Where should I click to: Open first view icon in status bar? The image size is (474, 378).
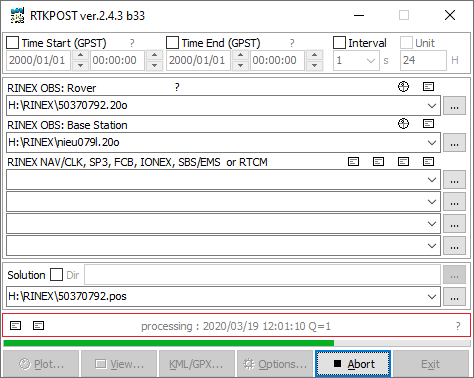(x=15, y=325)
